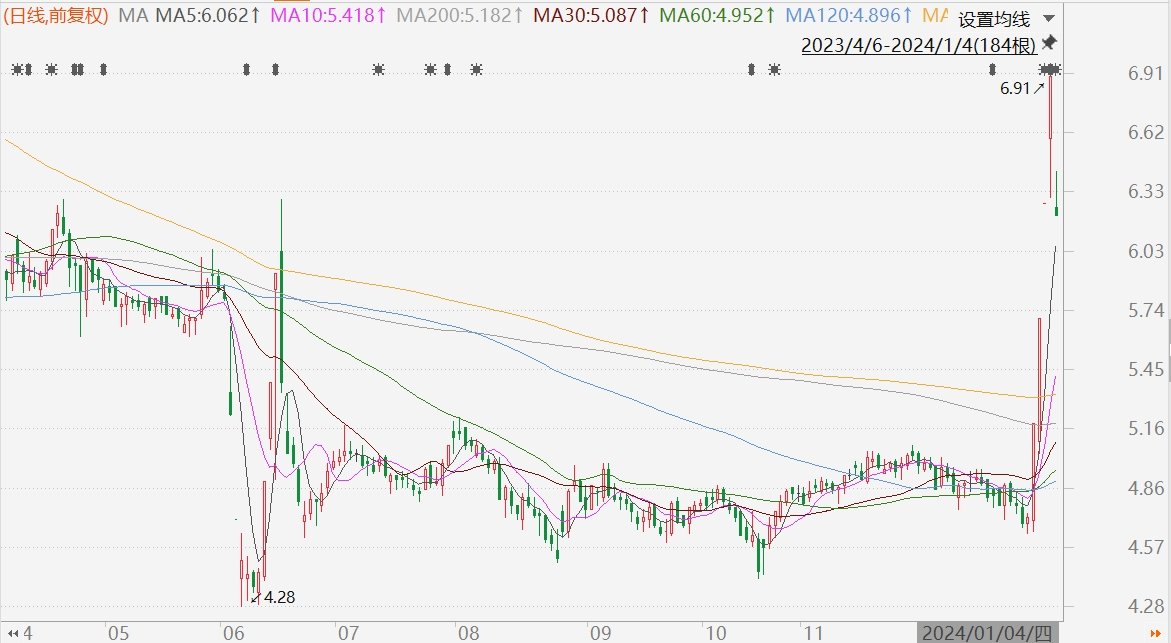Click the MA120:4.896 average label
The width and height of the screenshot is (1171, 643).
coord(850,14)
